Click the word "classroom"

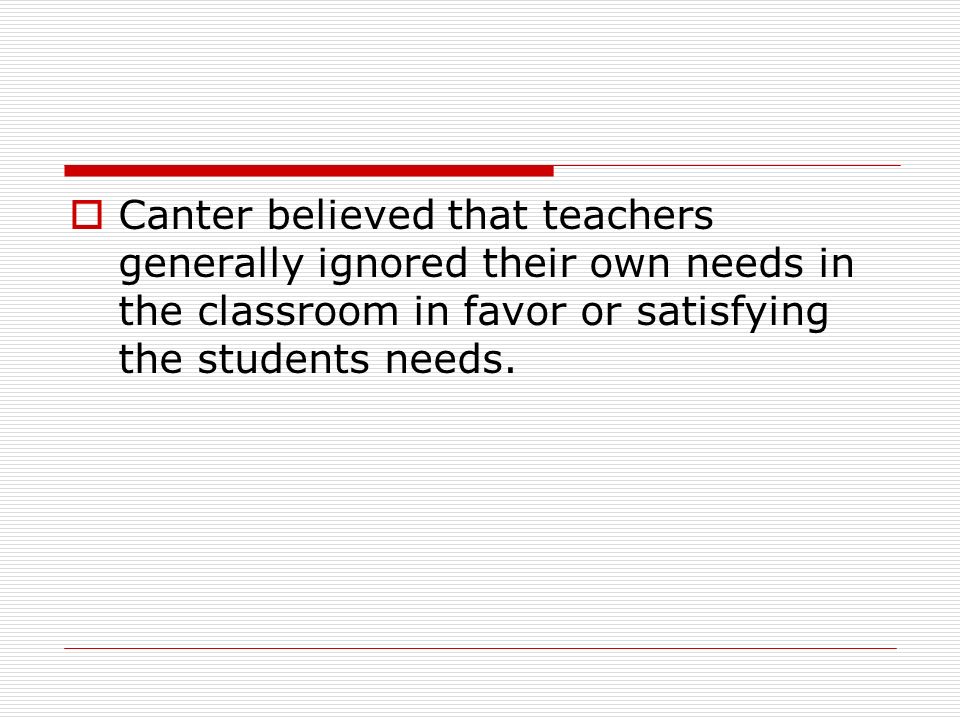pyautogui.click(x=298, y=310)
